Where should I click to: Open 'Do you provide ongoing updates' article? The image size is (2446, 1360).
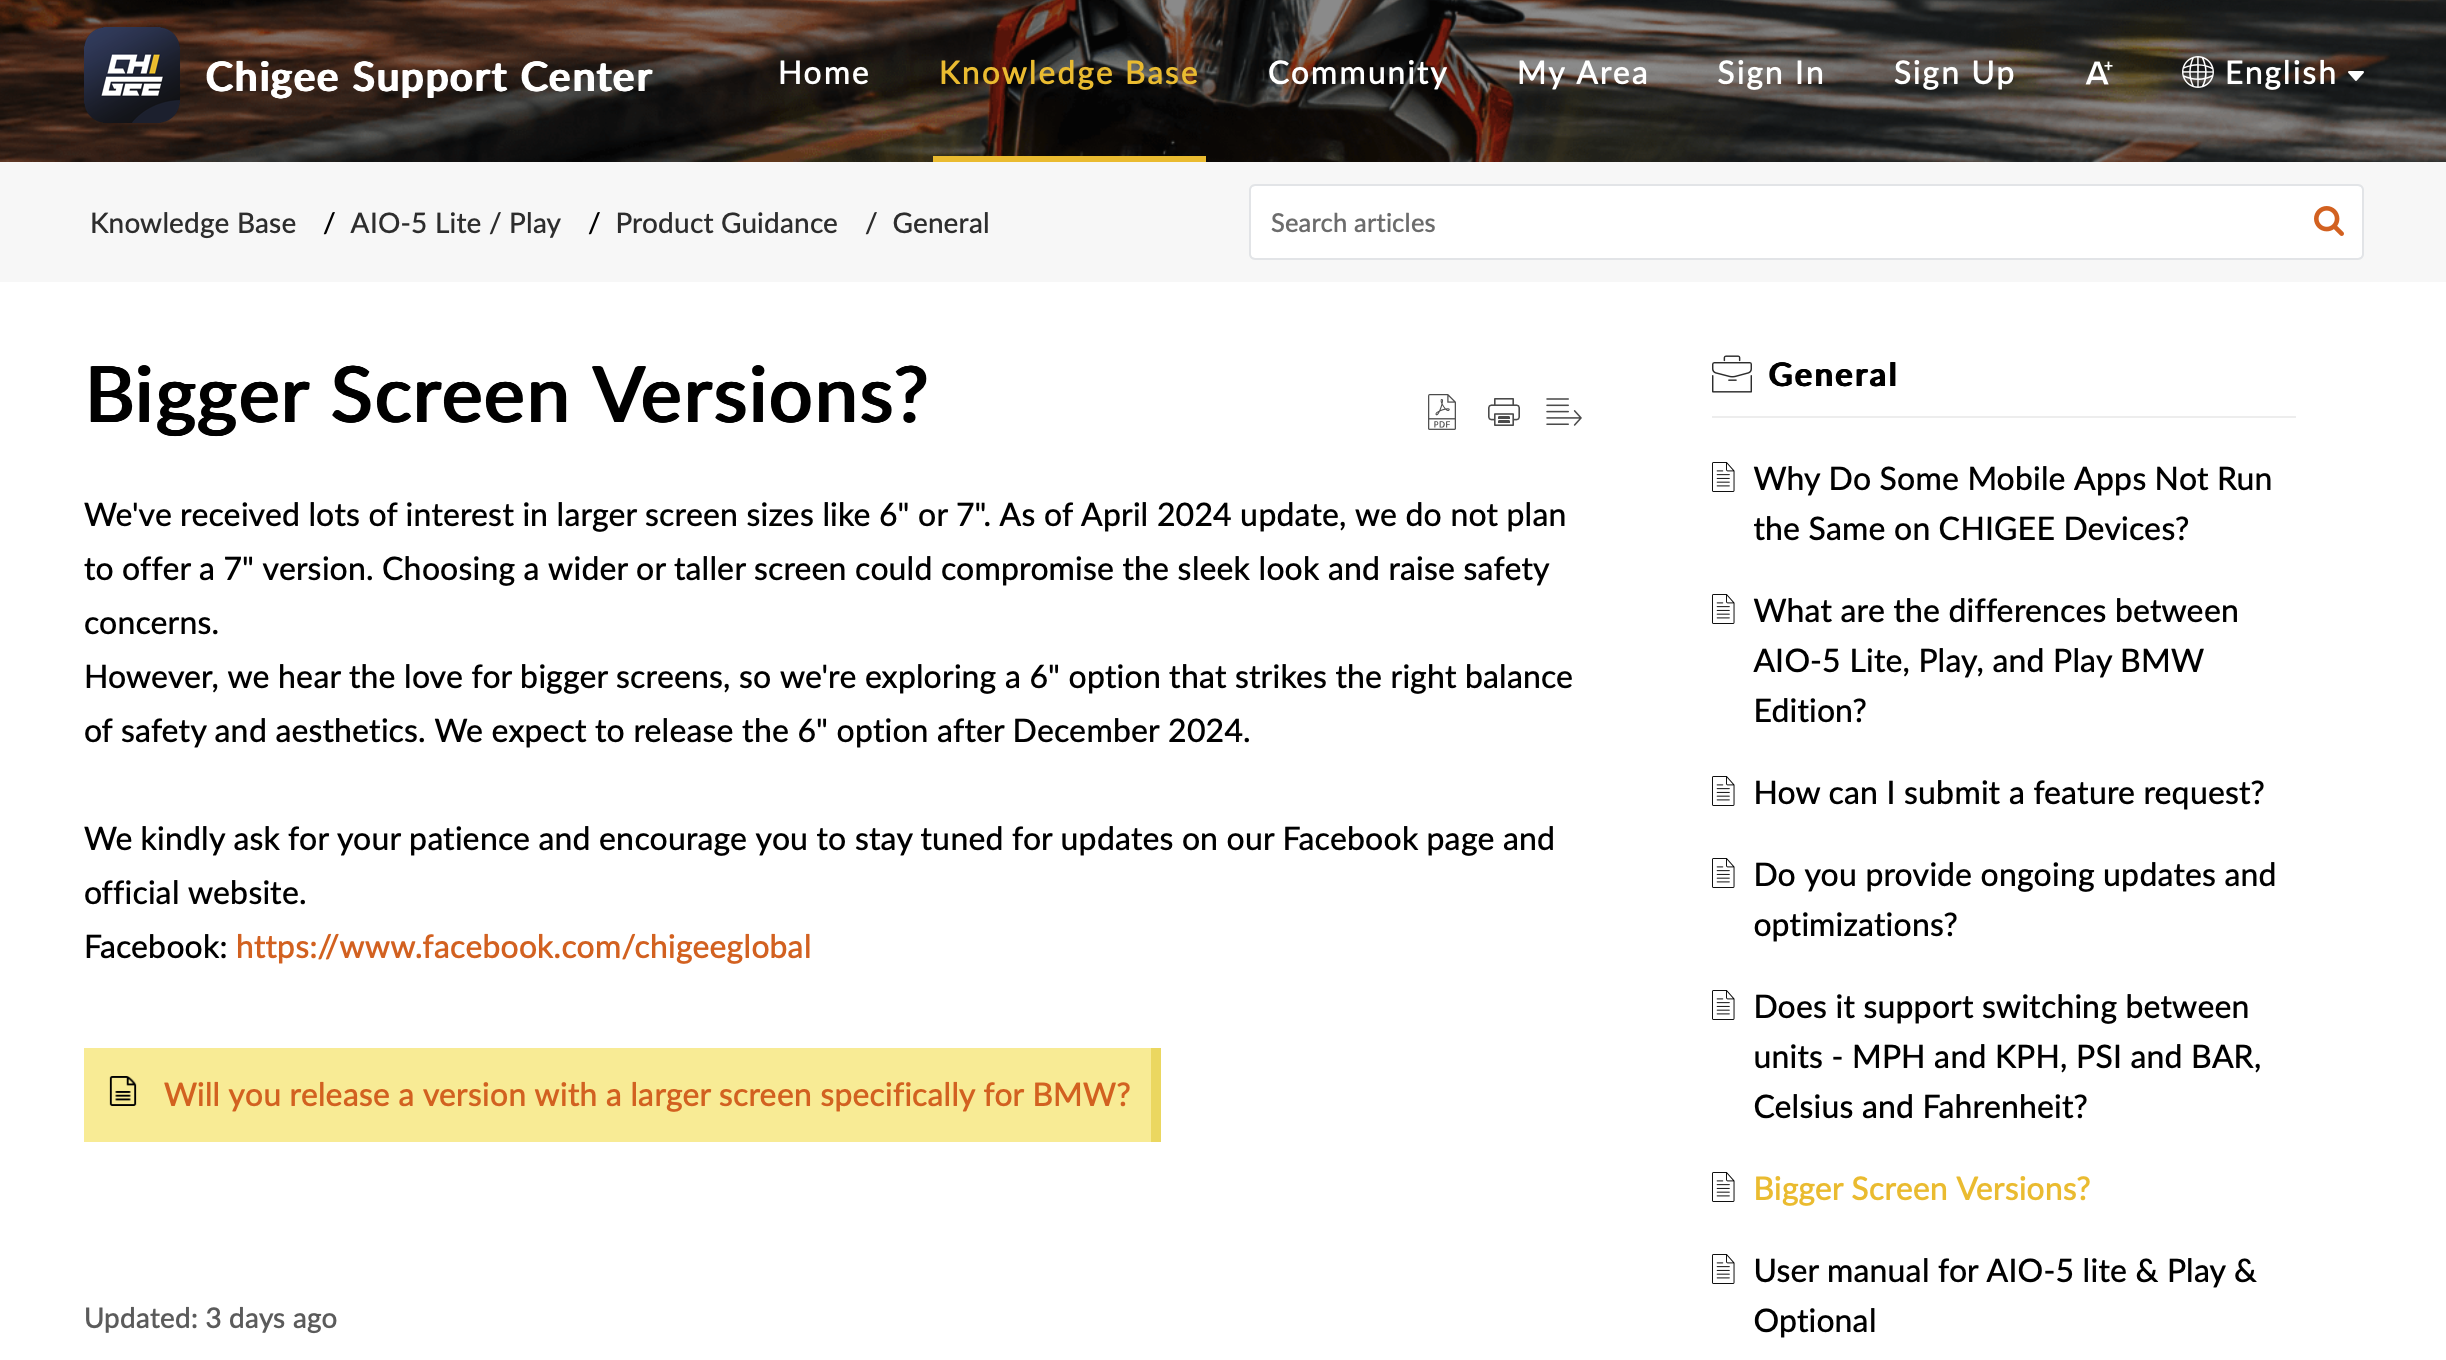(x=2014, y=899)
